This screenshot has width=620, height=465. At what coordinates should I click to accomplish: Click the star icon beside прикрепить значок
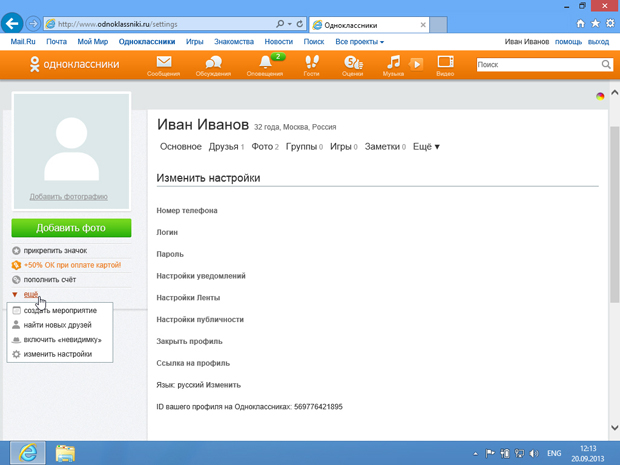[16, 251]
